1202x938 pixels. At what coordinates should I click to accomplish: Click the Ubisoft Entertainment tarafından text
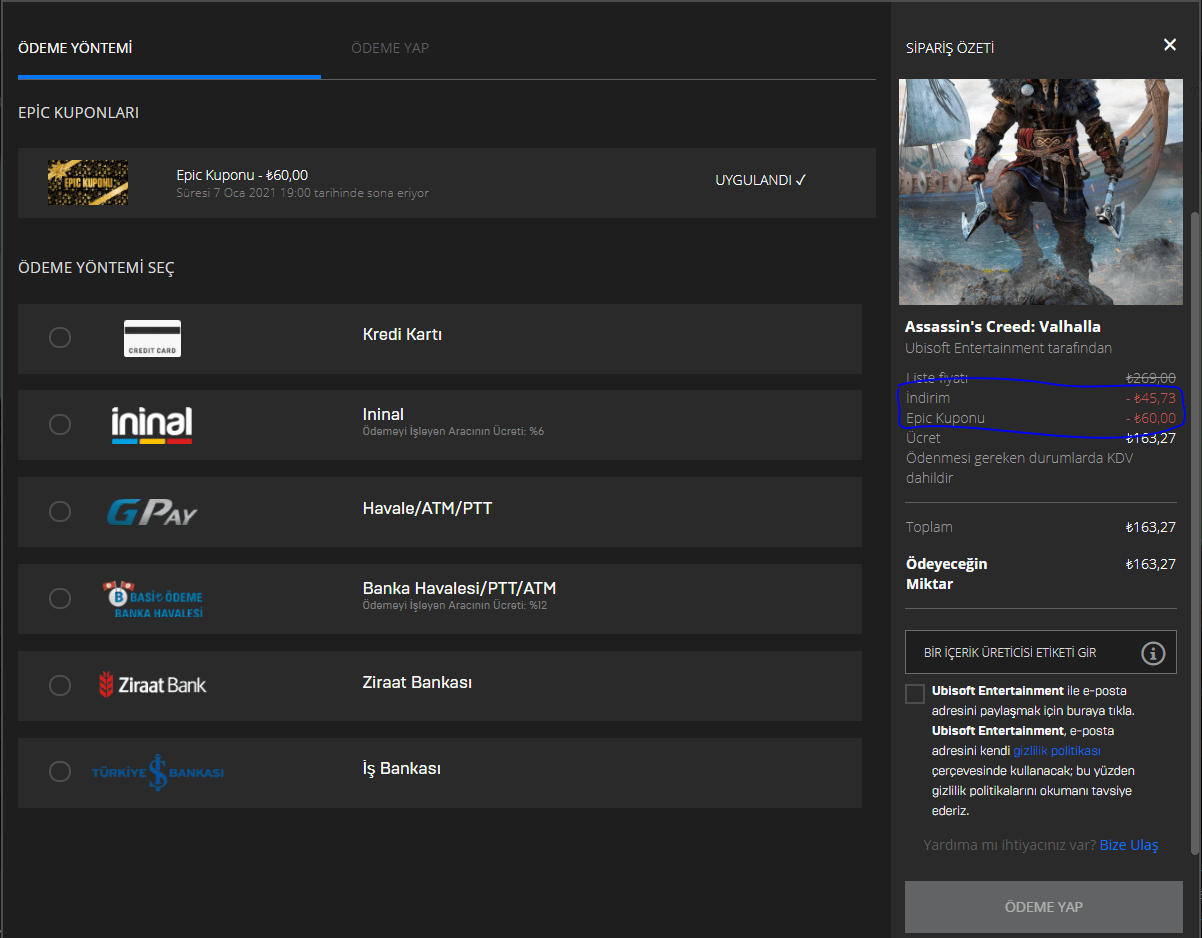[x=1008, y=348]
